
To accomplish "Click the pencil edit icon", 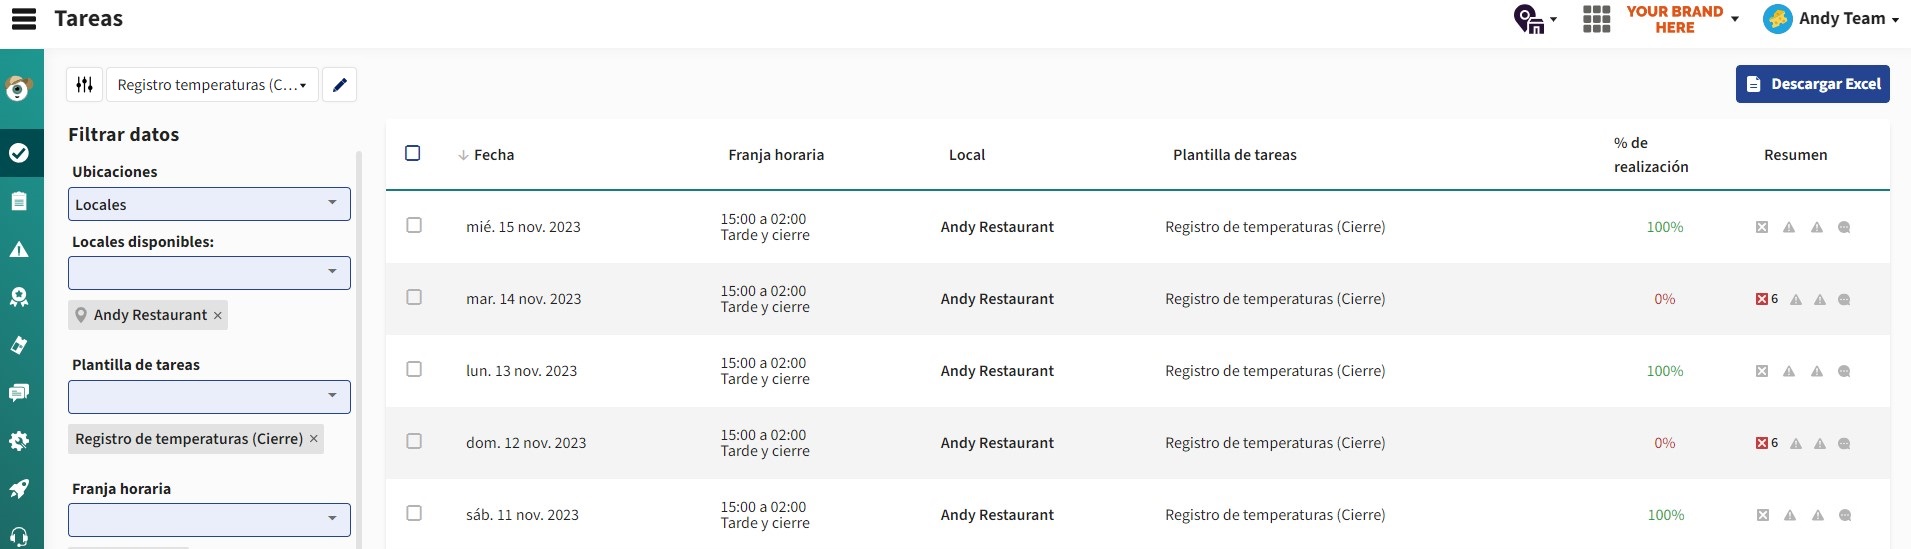I will [340, 85].
